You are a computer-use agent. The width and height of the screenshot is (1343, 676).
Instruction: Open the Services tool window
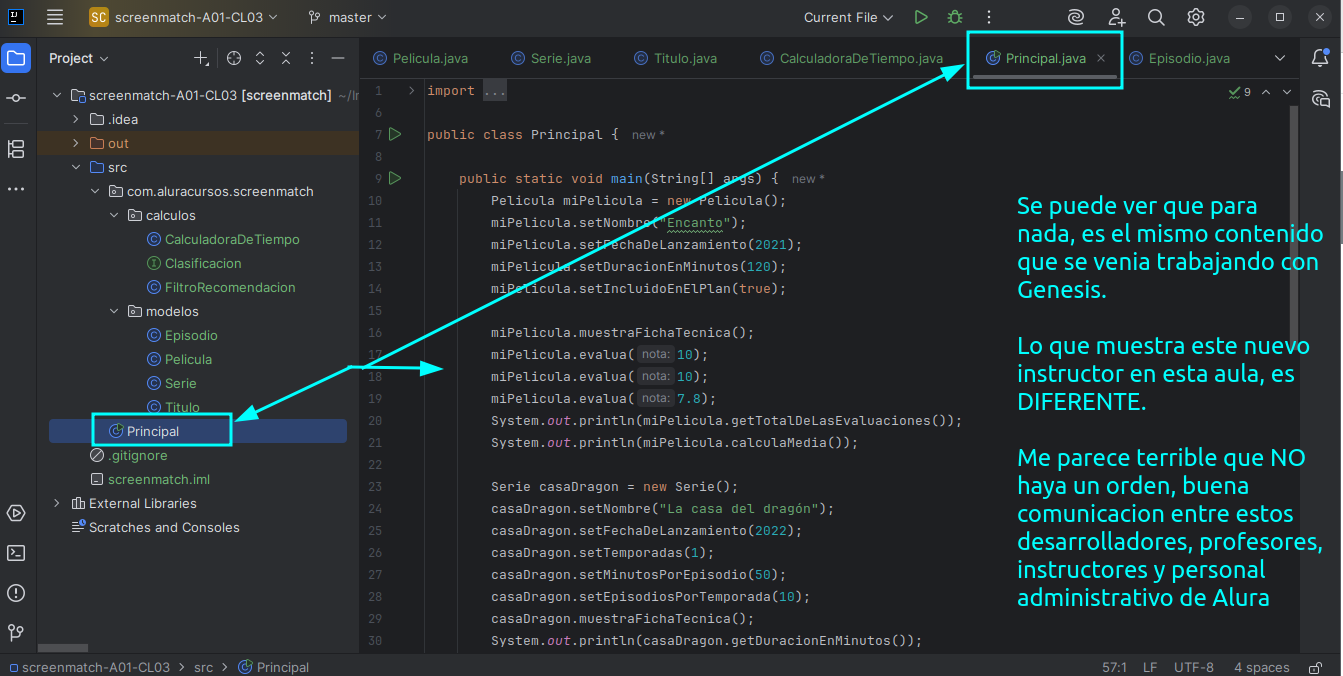point(16,513)
